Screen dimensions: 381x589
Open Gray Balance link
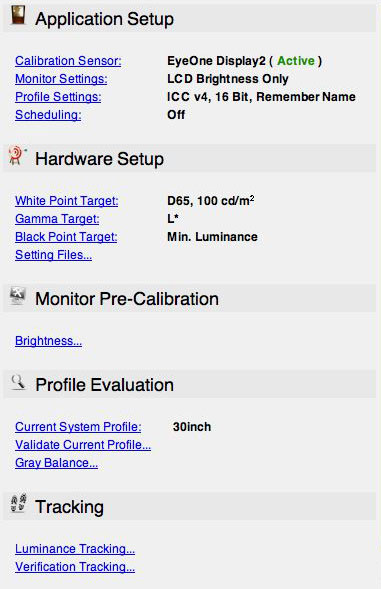[56, 463]
